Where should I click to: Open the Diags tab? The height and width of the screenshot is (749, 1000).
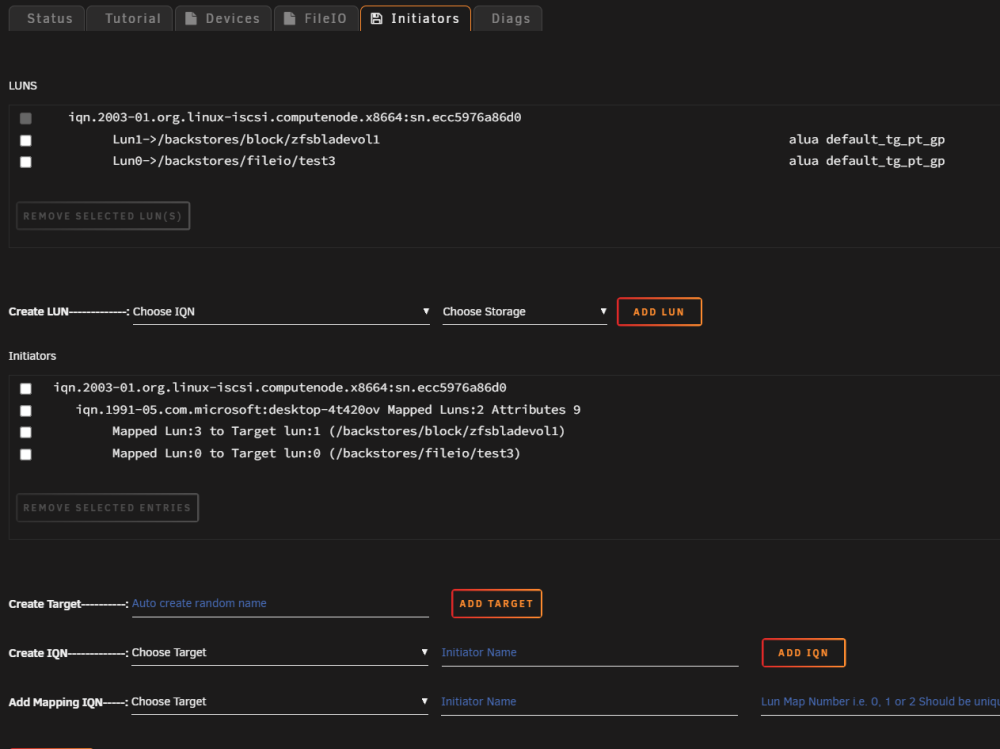pyautogui.click(x=508, y=19)
